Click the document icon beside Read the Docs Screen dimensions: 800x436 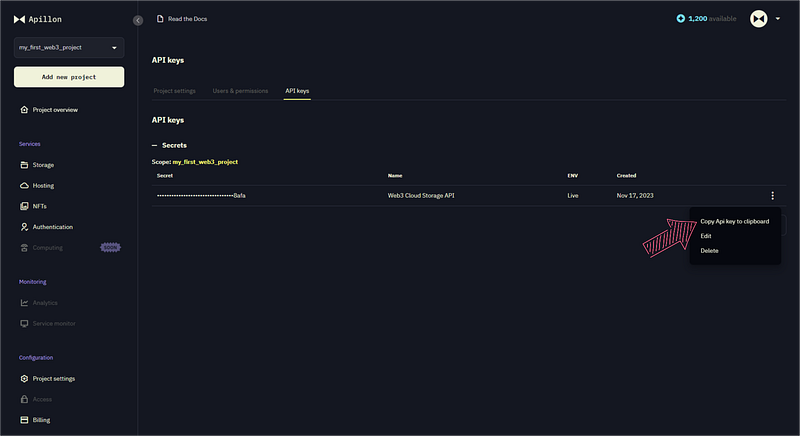click(160, 19)
